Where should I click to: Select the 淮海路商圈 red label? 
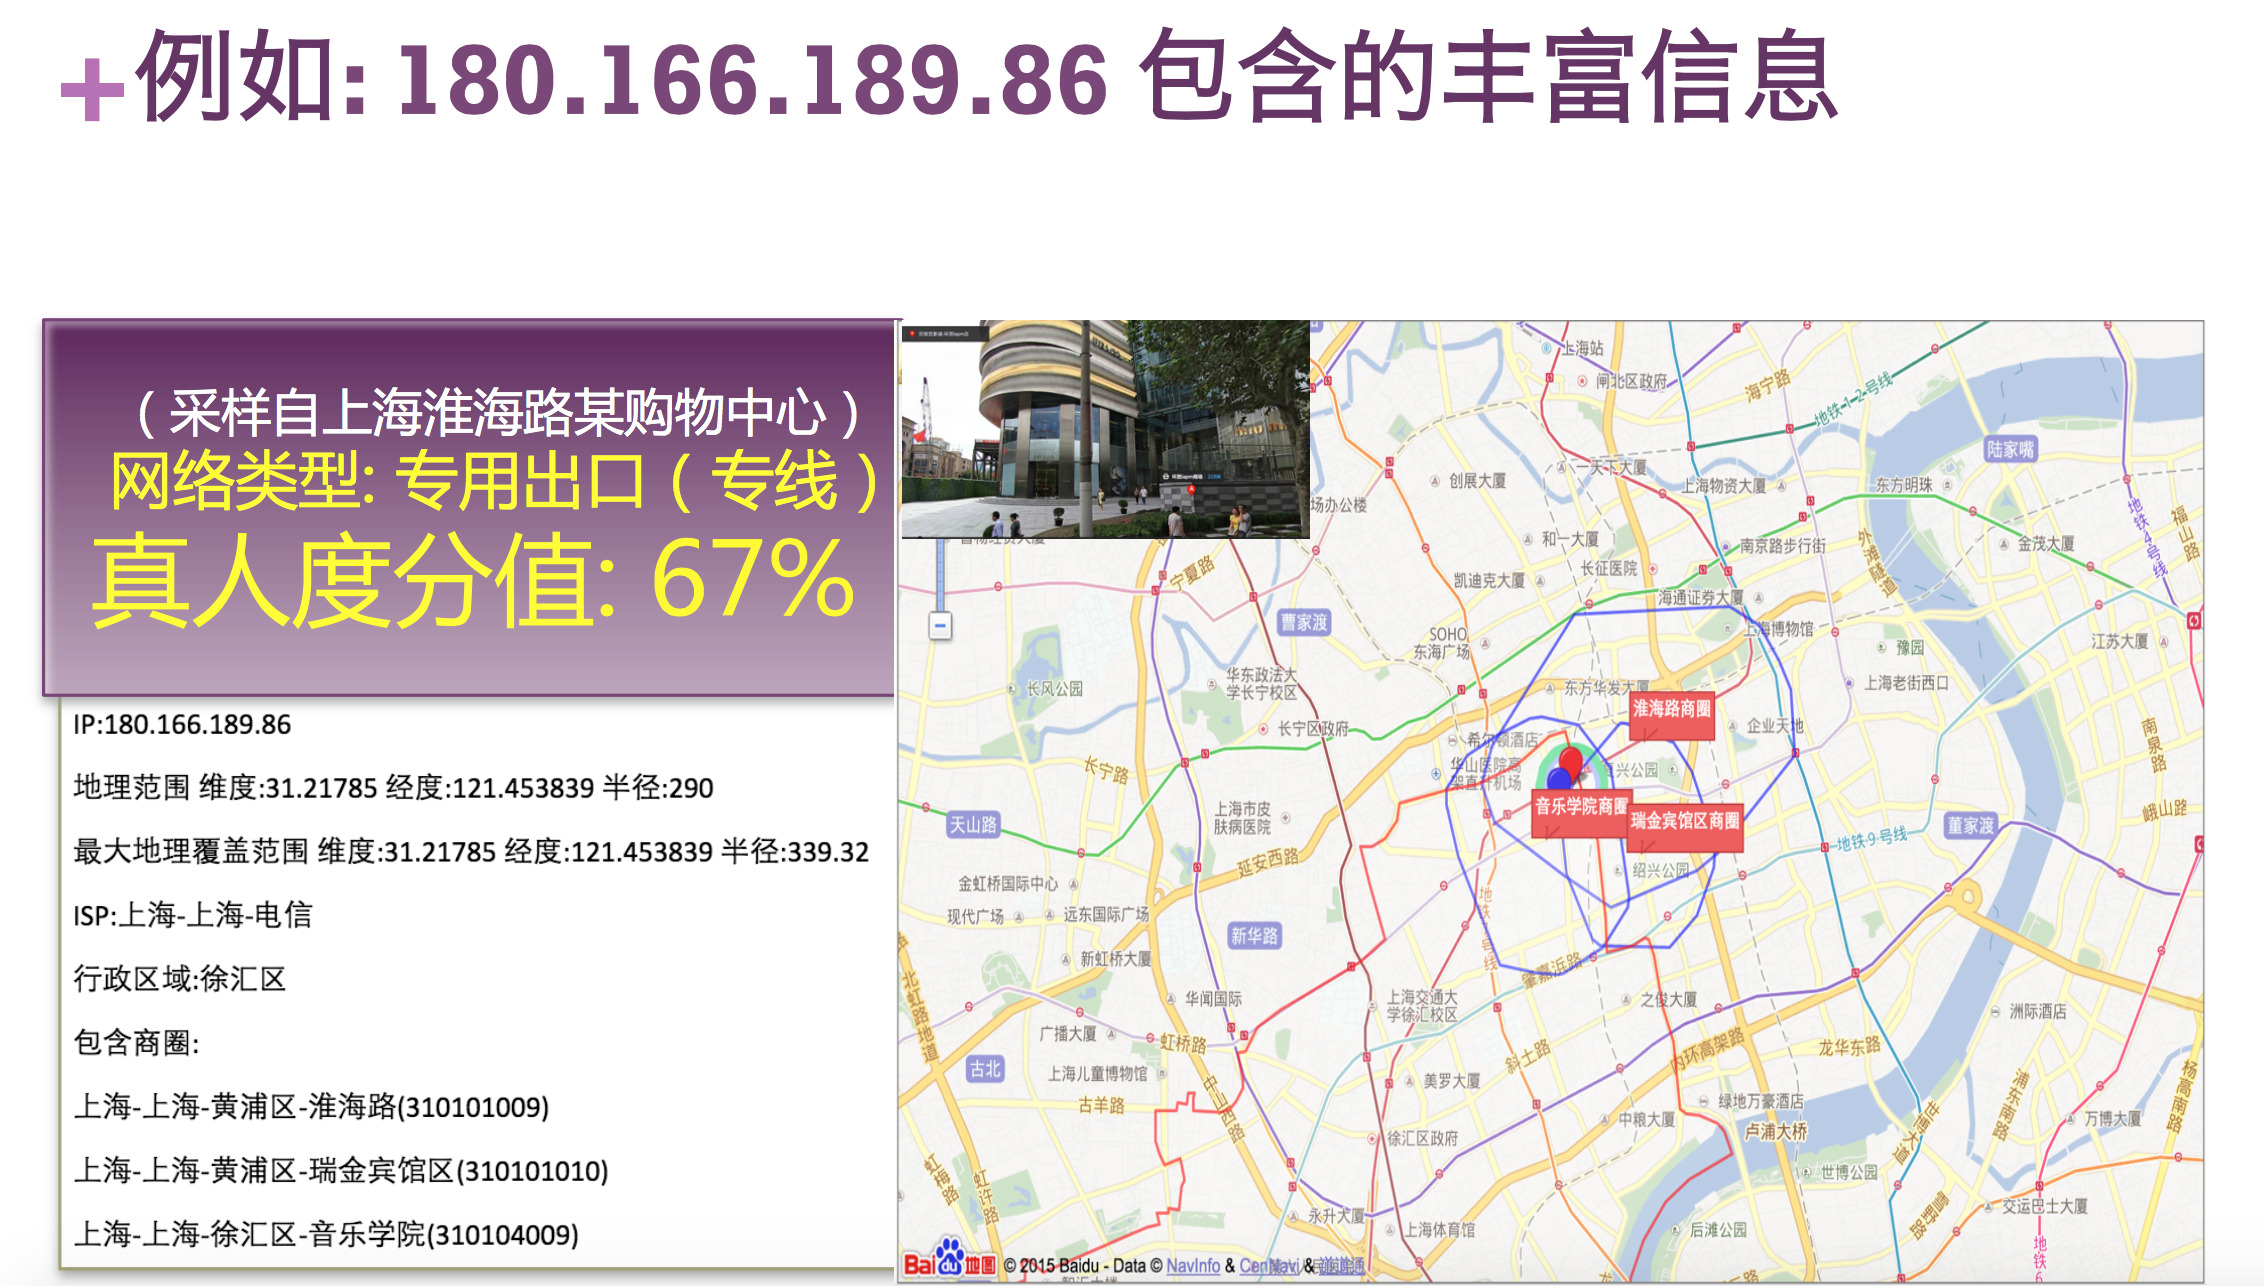[1671, 710]
